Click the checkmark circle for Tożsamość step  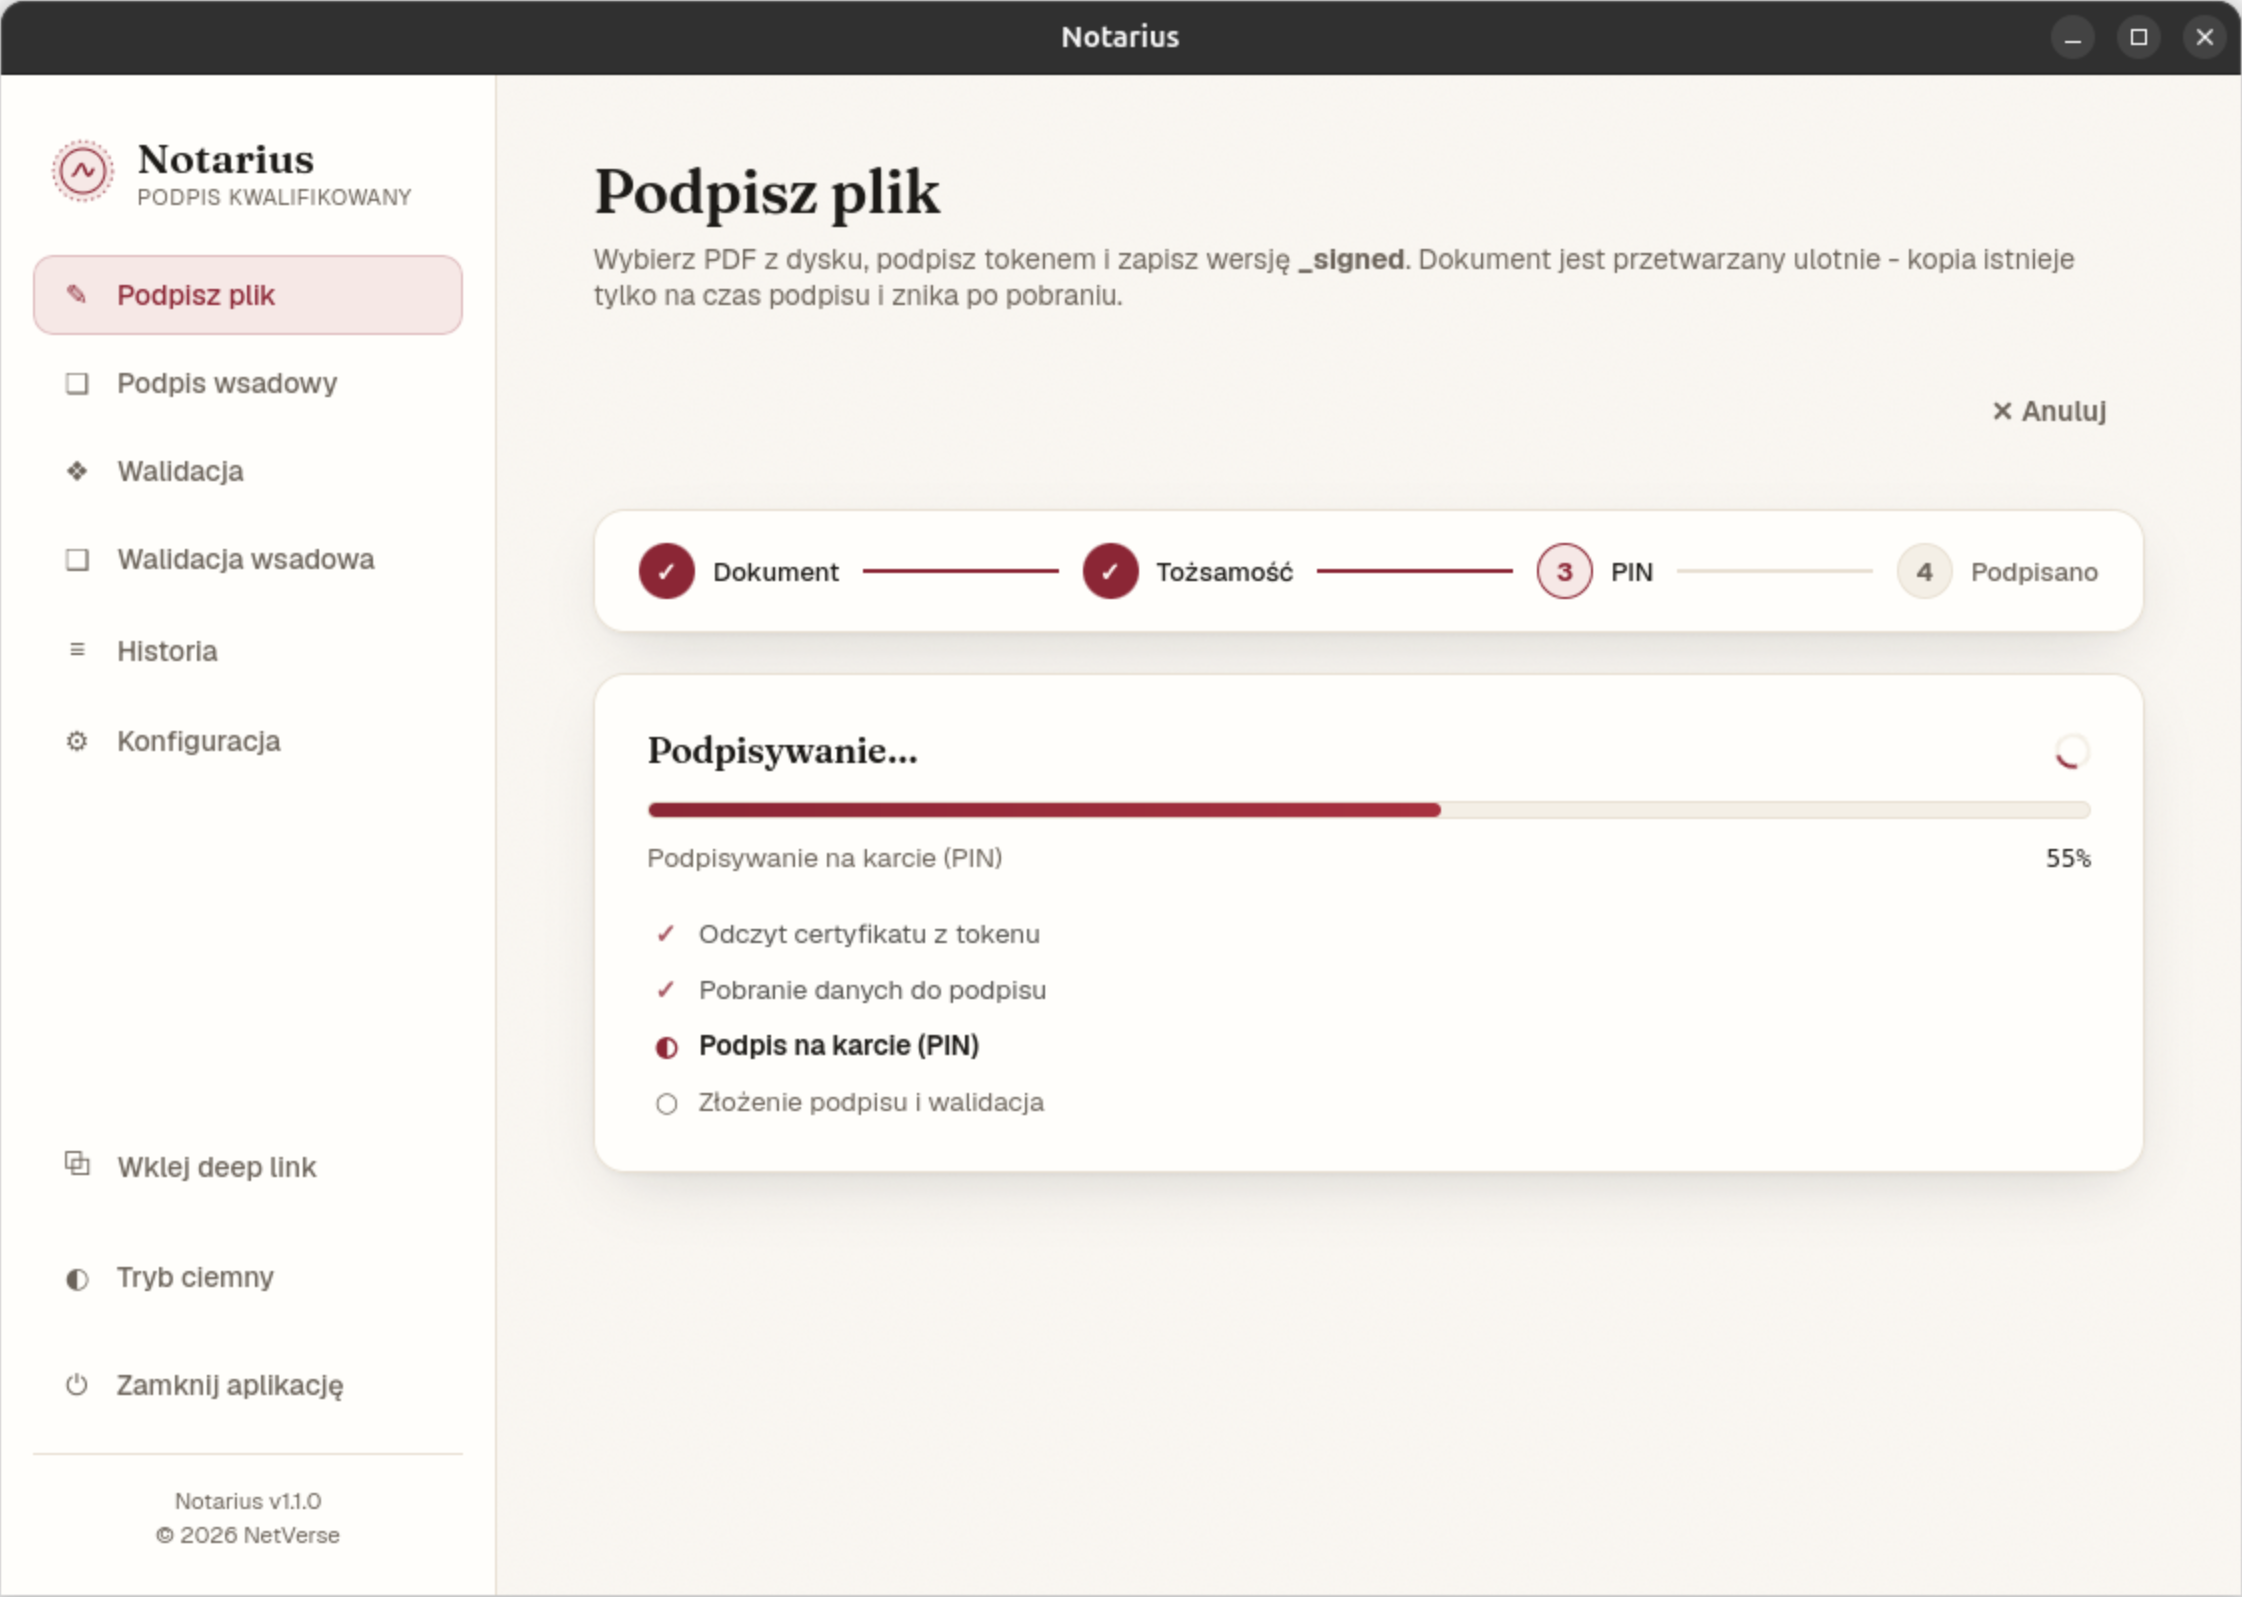tap(1111, 571)
